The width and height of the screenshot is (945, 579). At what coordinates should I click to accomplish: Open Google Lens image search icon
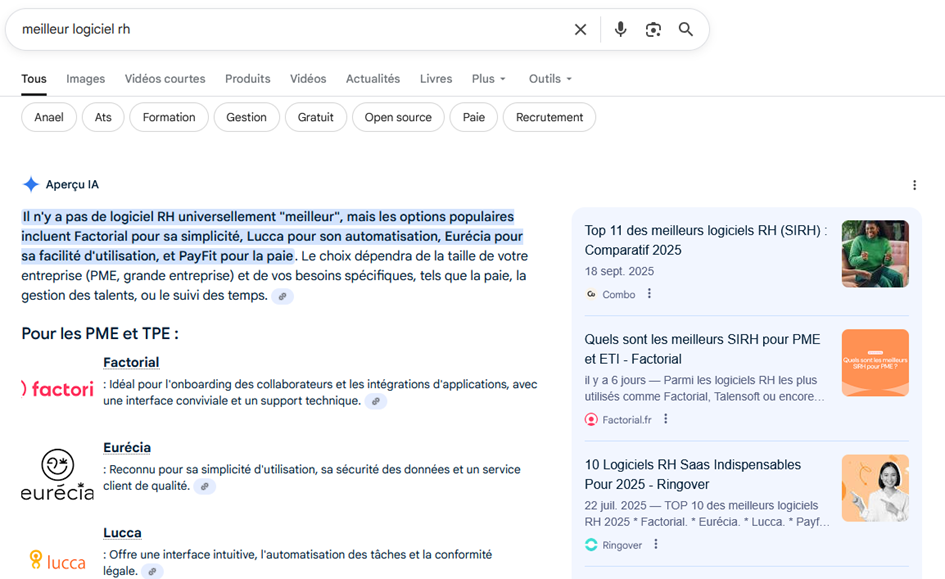pos(653,30)
